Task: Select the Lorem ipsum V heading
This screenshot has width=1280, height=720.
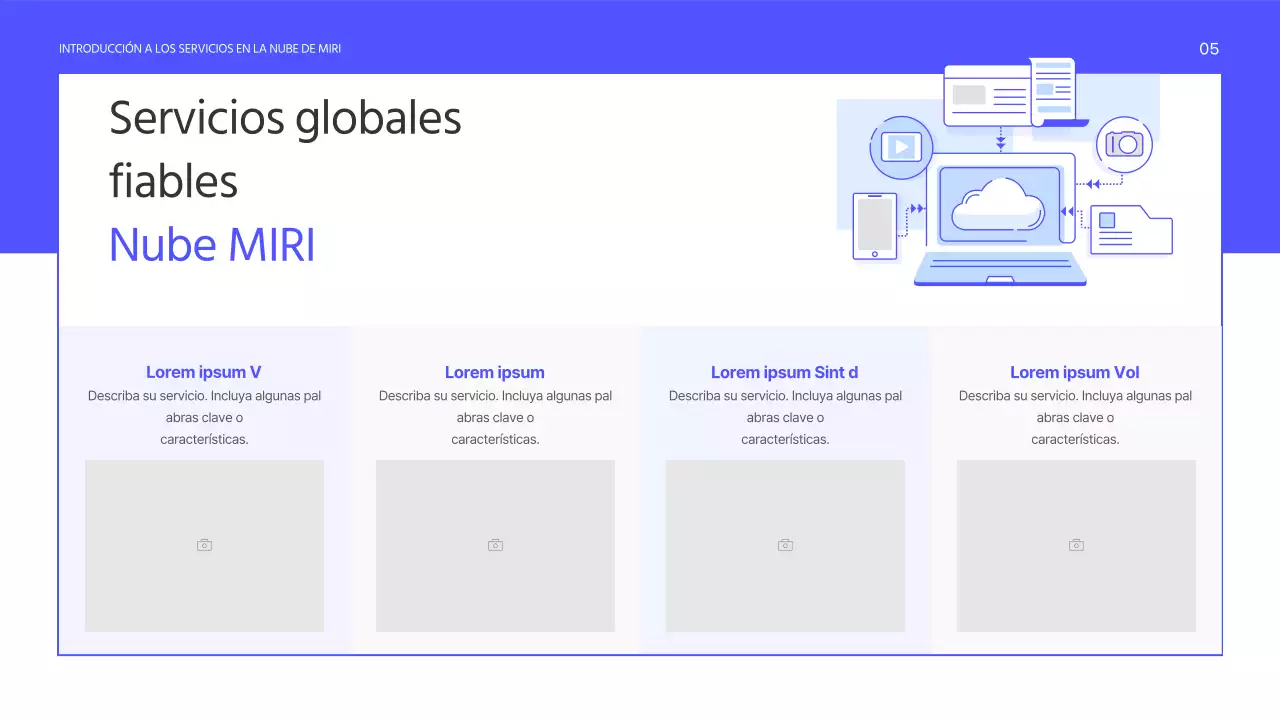Action: click(204, 372)
